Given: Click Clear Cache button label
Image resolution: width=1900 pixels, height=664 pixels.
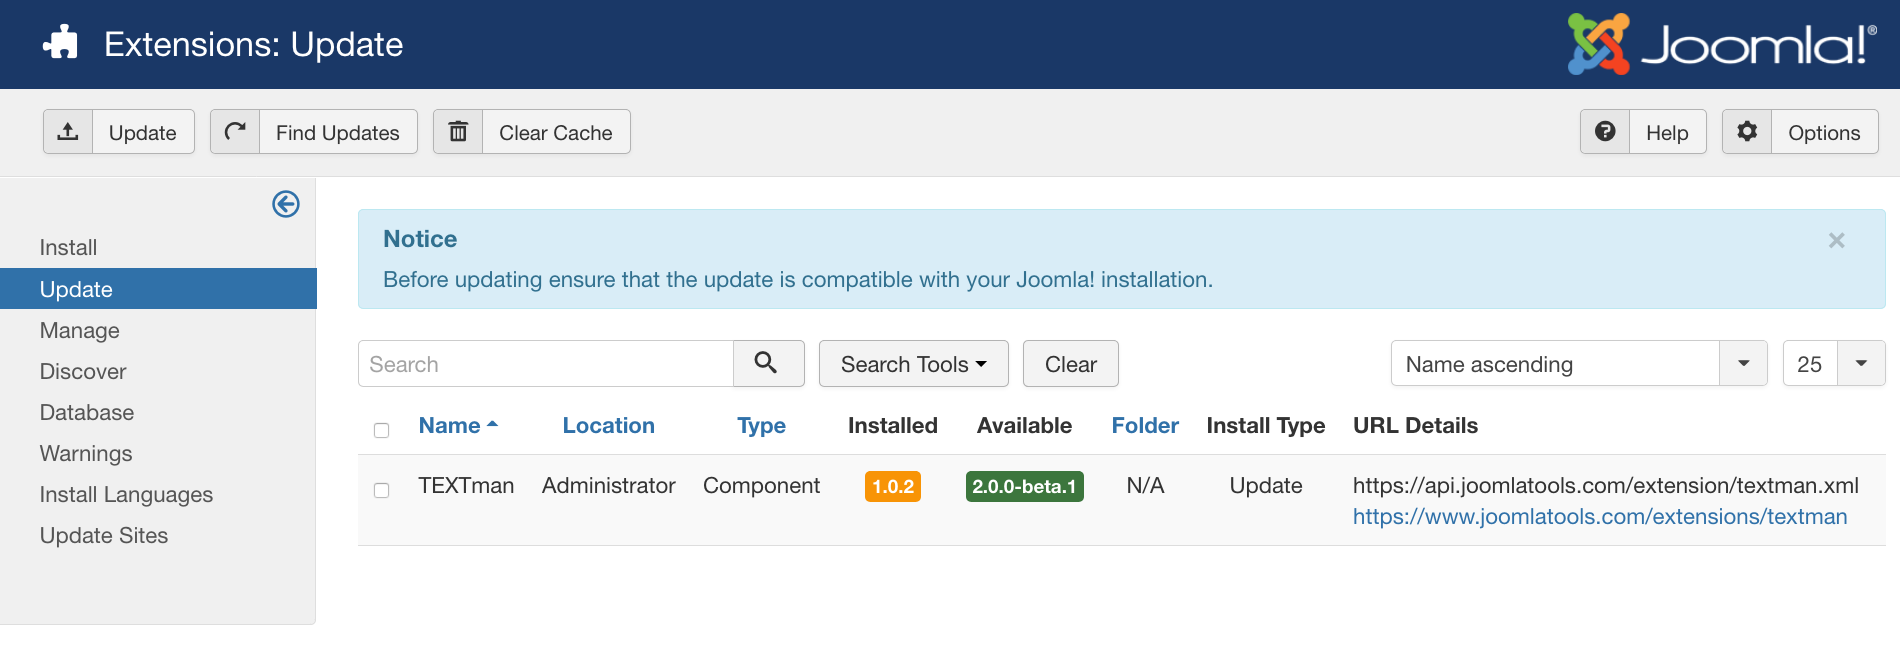Looking at the screenshot, I should 556,132.
